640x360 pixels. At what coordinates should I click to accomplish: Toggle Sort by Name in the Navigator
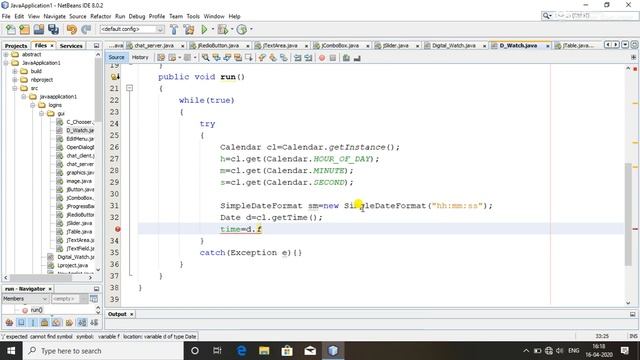[x=82, y=323]
